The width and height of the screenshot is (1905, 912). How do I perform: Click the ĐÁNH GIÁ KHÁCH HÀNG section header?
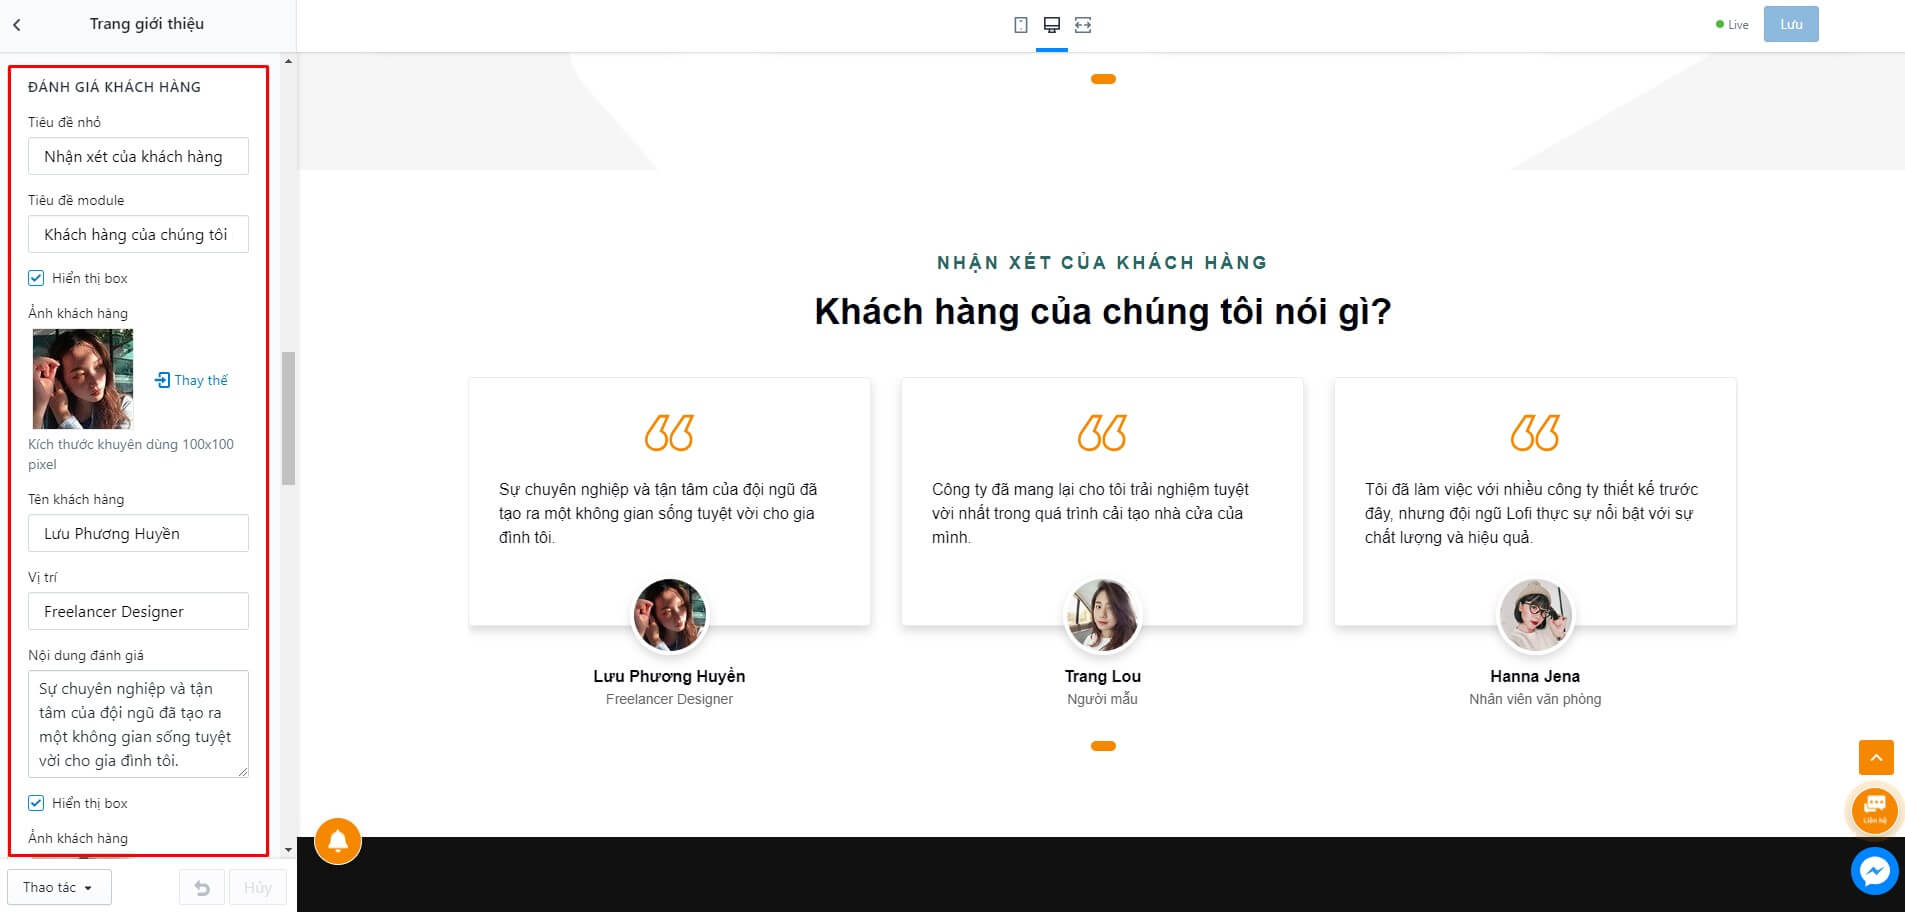tap(114, 87)
